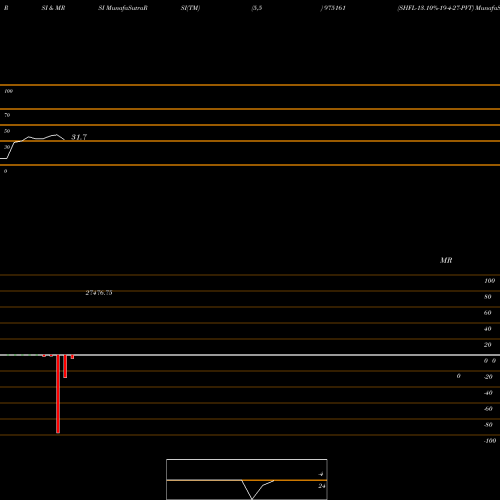Click the RSI value label 31.7
This screenshot has width=500, height=500.
point(79,137)
